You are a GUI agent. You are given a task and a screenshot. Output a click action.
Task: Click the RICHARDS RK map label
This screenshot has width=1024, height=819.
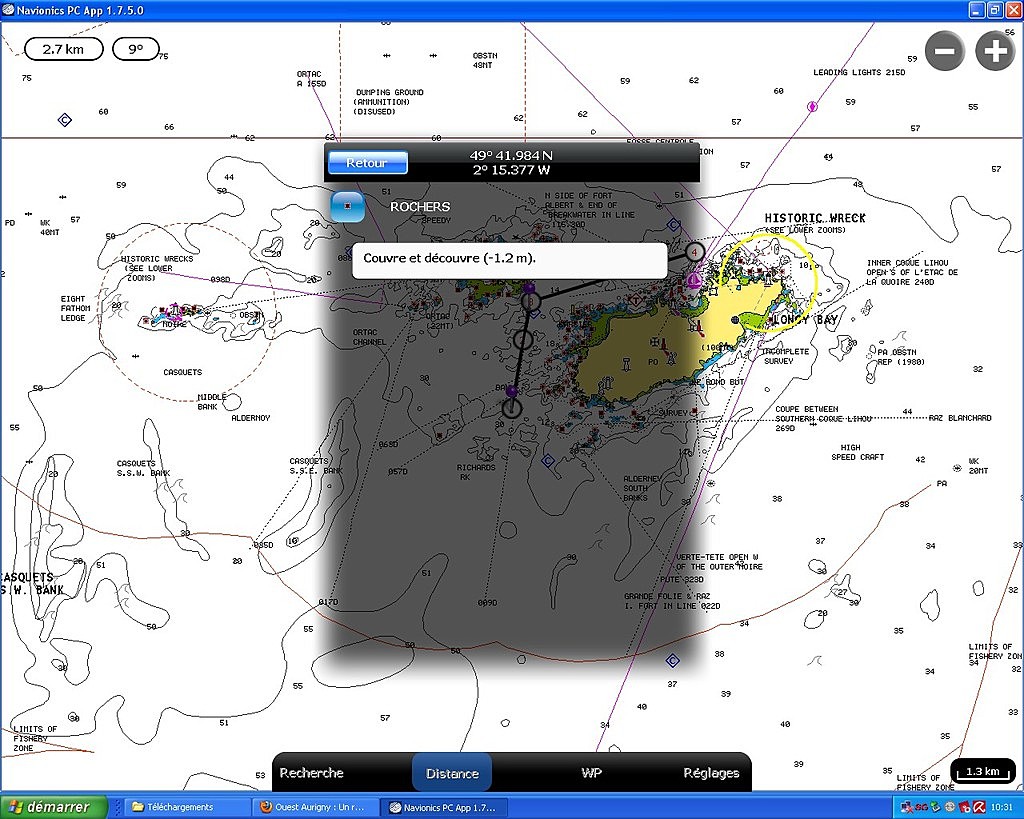476,472
